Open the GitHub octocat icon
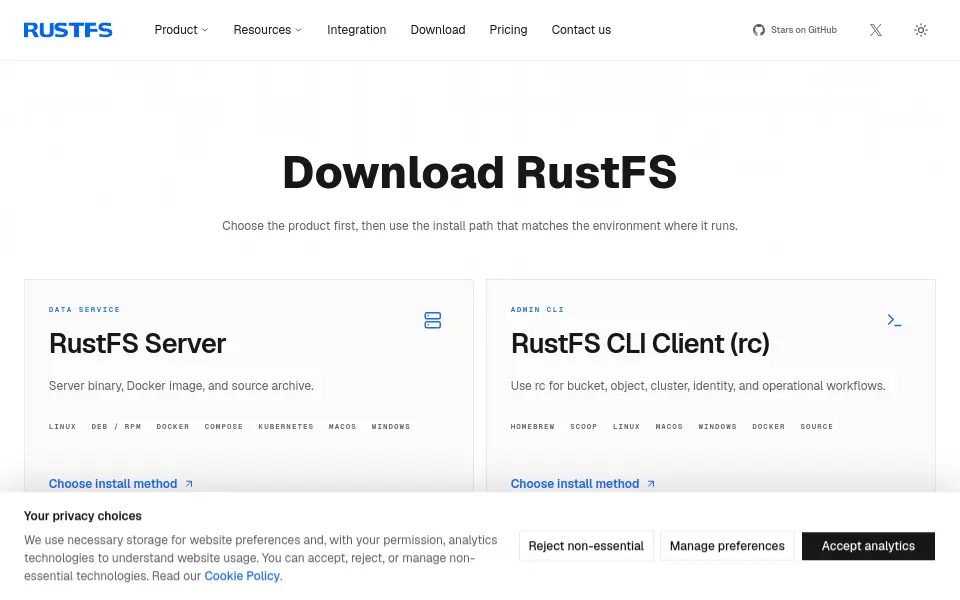Image resolution: width=960 pixels, height=600 pixels. [x=759, y=30]
